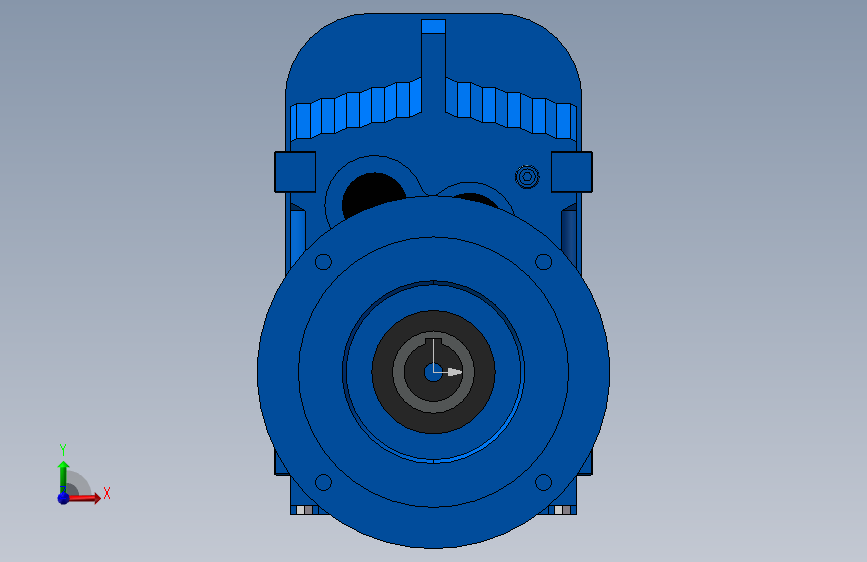The height and width of the screenshot is (562, 867).
Task: Select the lower-right bolt hole on the flange
Action: [544, 482]
